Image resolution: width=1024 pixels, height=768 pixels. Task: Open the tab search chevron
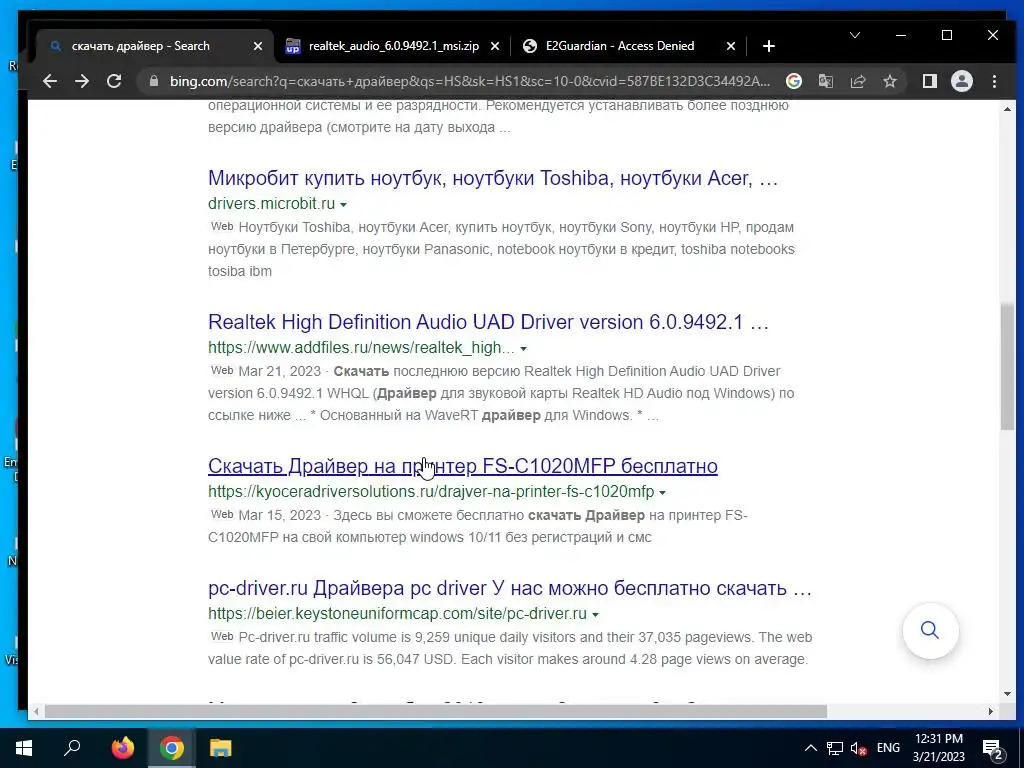854,35
